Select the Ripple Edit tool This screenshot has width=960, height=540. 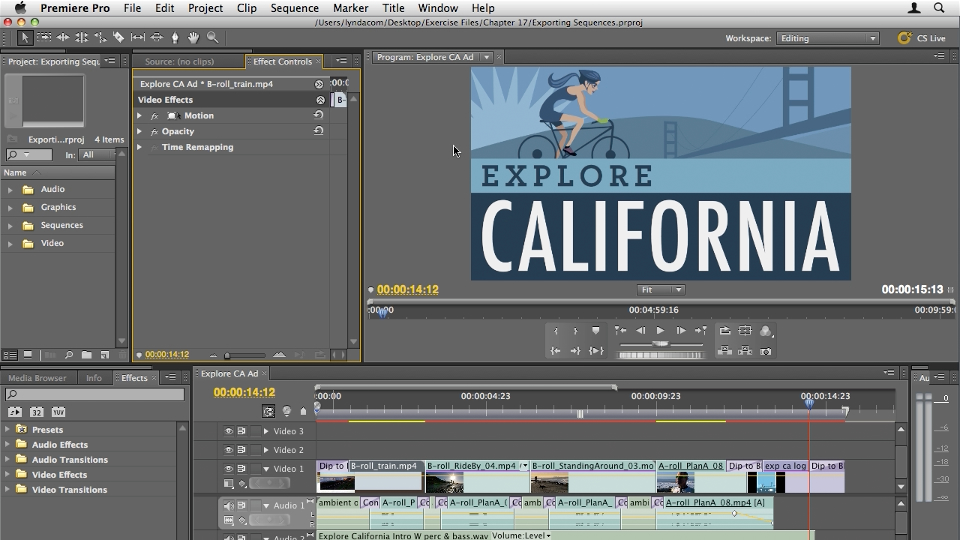(x=63, y=37)
